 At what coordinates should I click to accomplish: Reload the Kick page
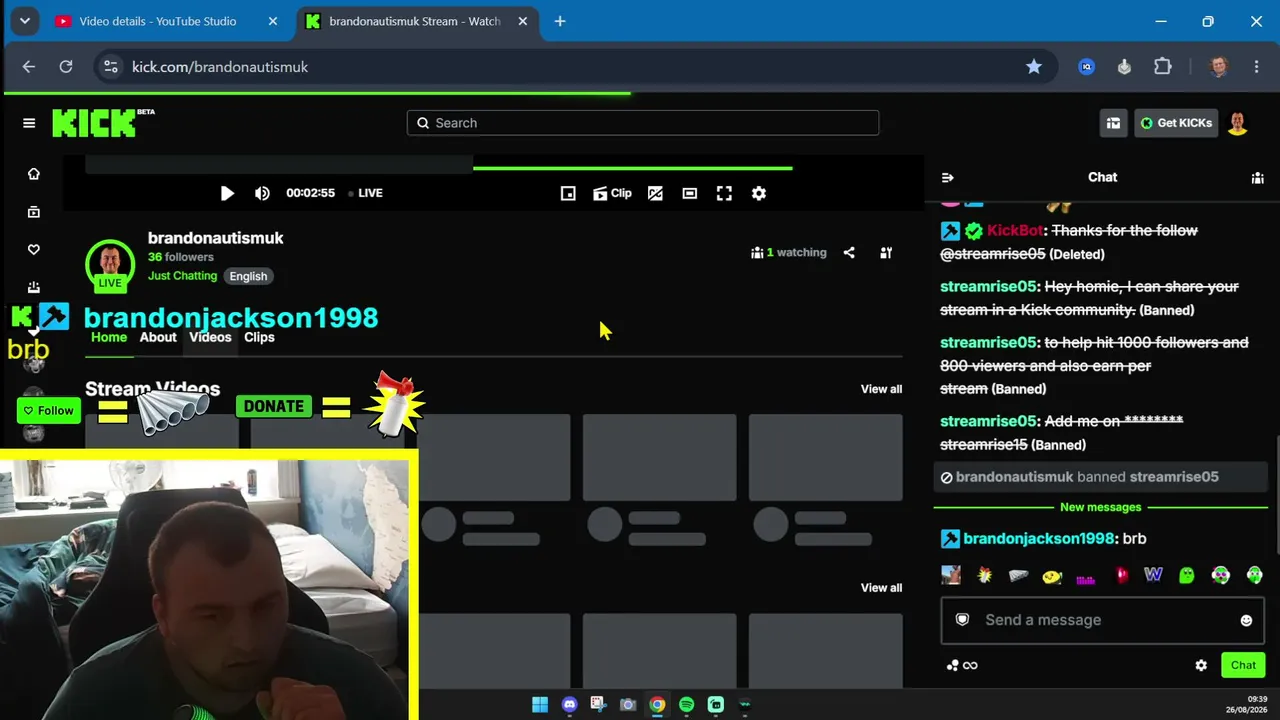(x=66, y=67)
